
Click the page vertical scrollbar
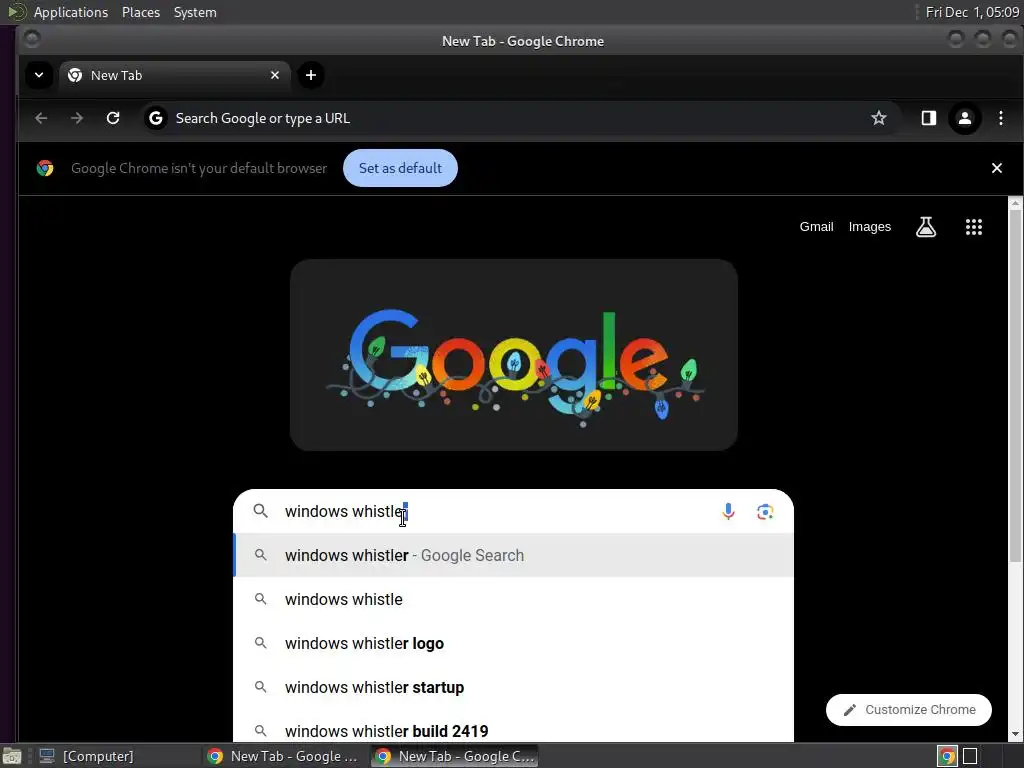coord(1016,385)
